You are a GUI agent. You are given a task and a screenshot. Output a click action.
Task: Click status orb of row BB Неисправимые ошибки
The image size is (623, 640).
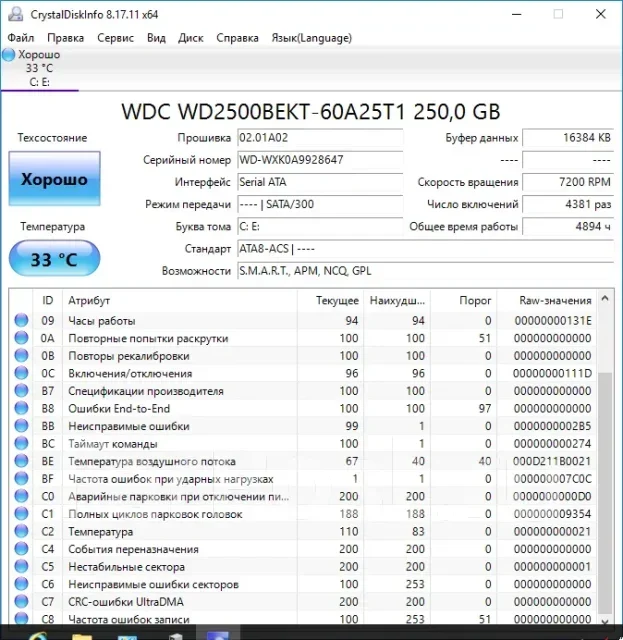pos(21,426)
